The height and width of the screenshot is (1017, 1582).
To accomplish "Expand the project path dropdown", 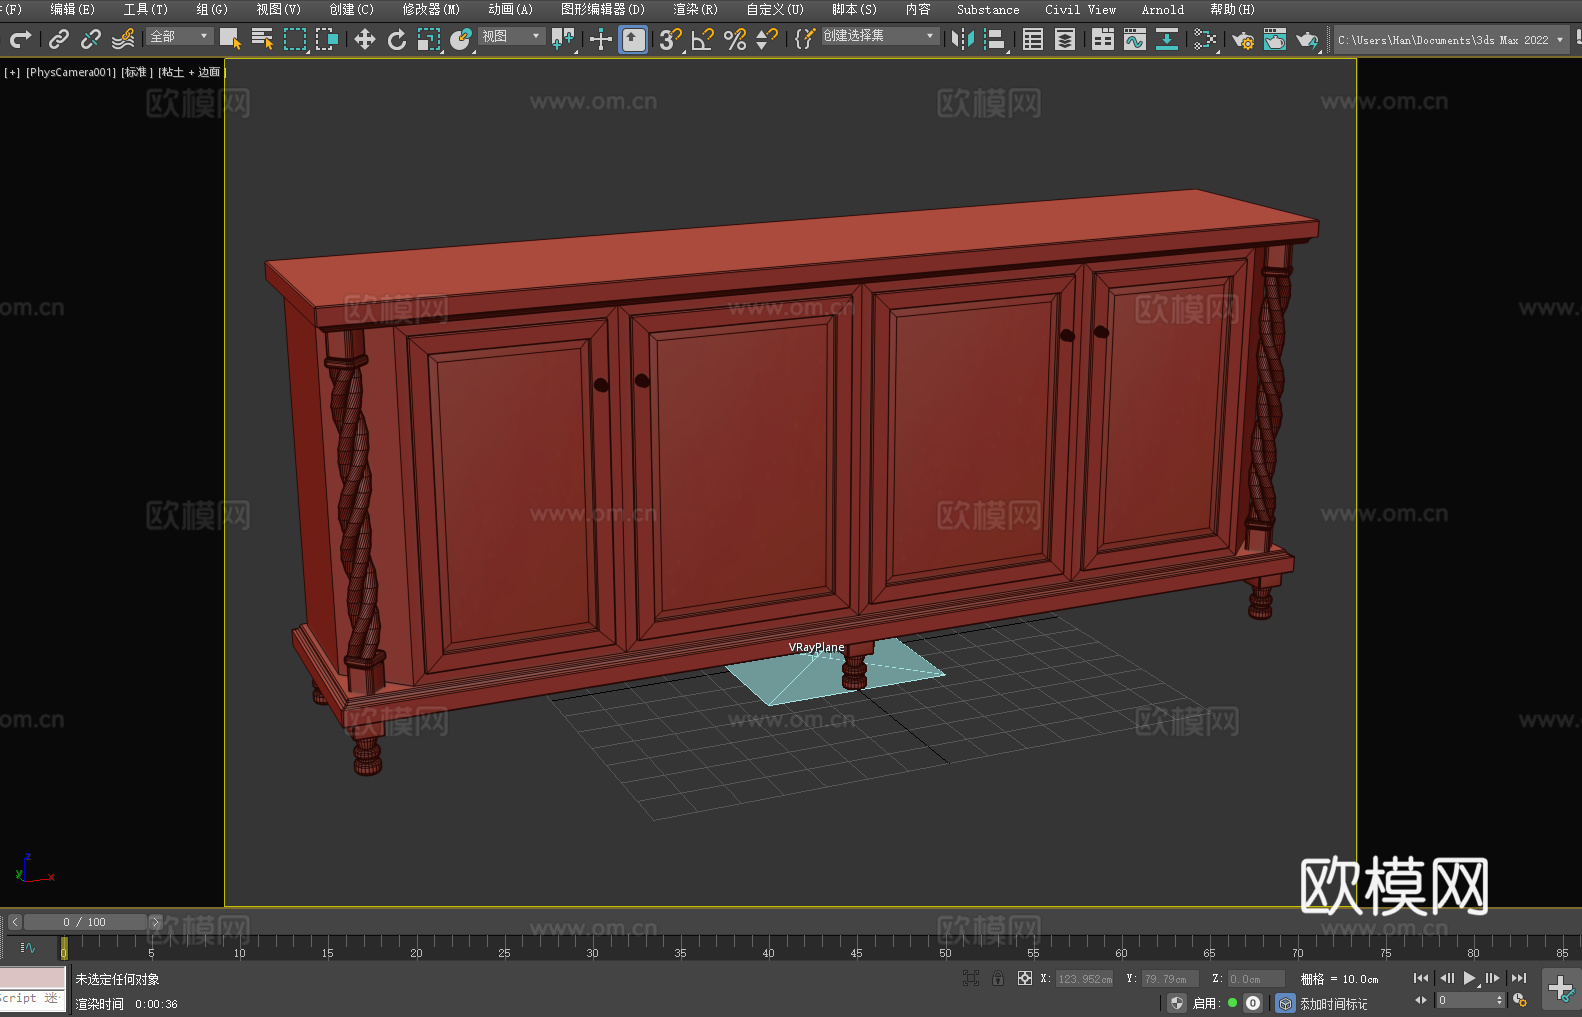I will click(1559, 40).
